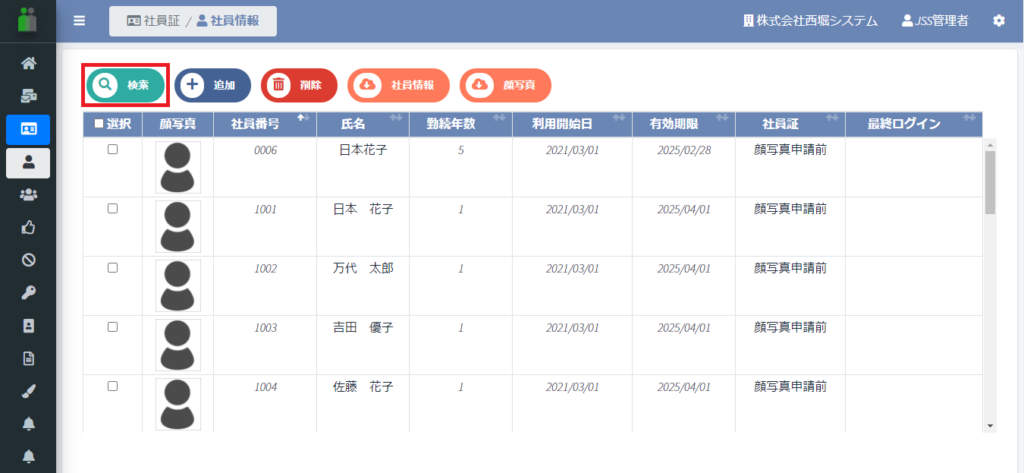Go to 社員証 breadcrumb

[x=153, y=21]
